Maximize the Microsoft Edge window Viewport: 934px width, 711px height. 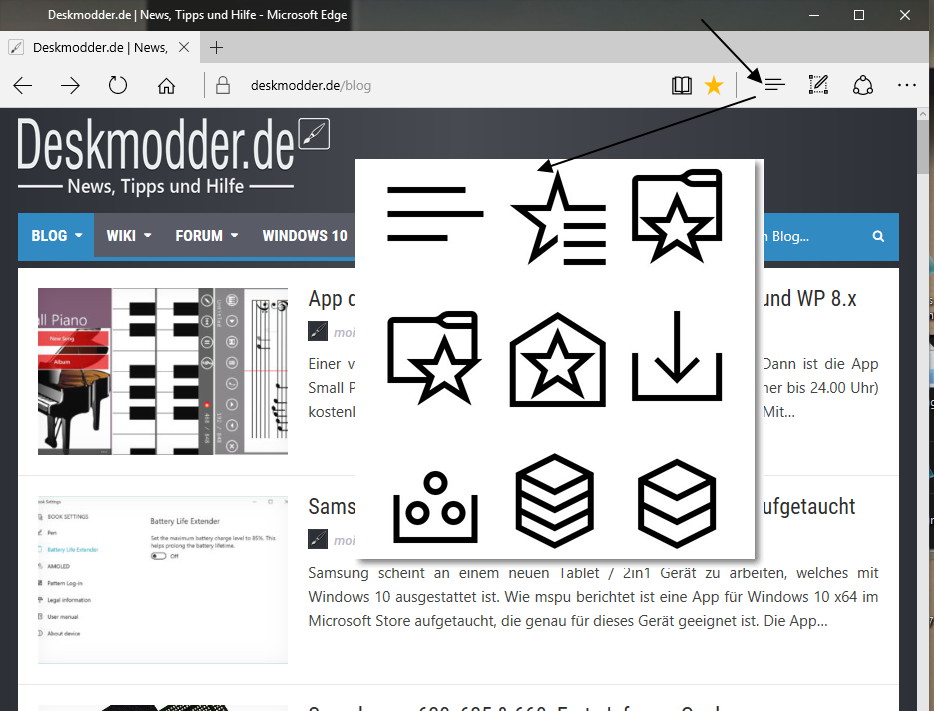(859, 15)
